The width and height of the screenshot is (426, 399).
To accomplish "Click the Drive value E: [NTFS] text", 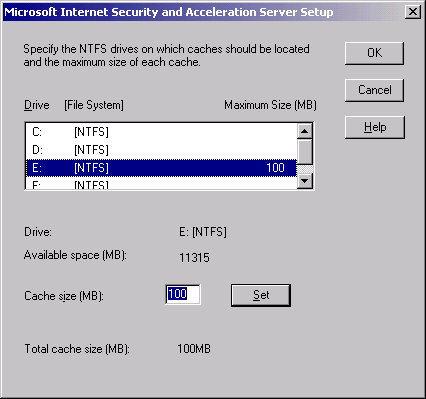I will [203, 232].
